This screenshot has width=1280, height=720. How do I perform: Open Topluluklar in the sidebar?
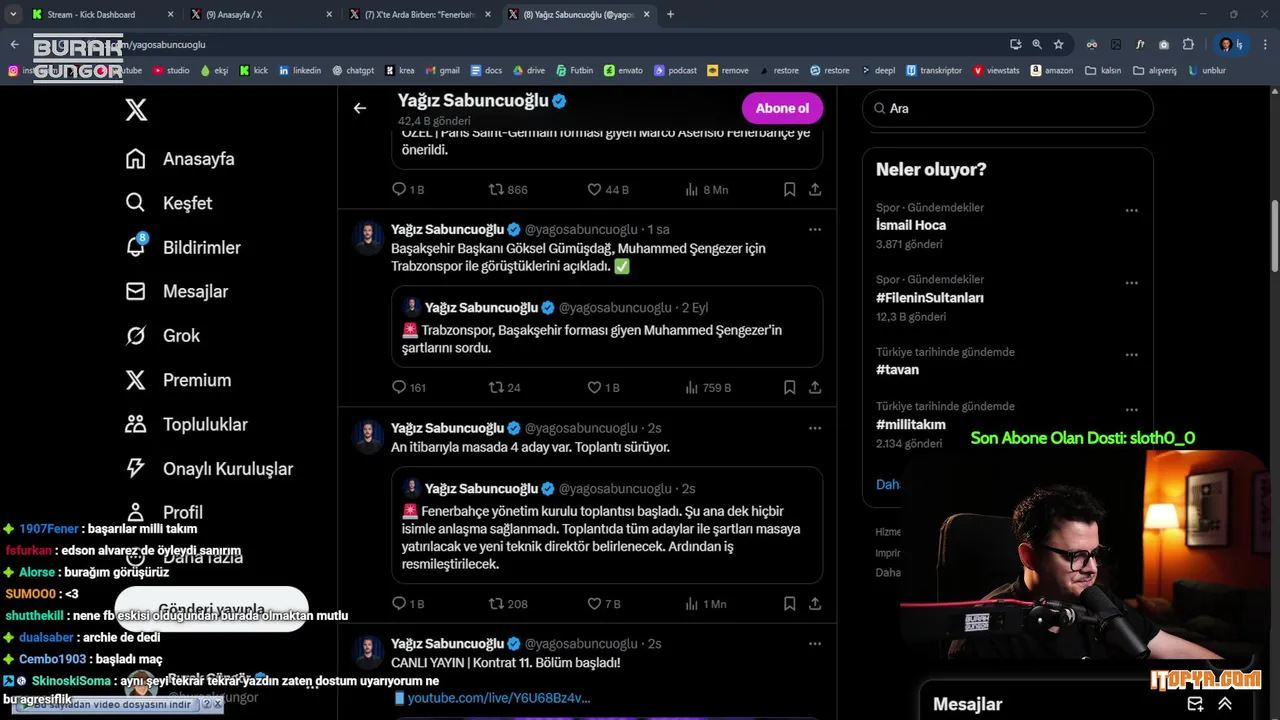[x=186, y=424]
